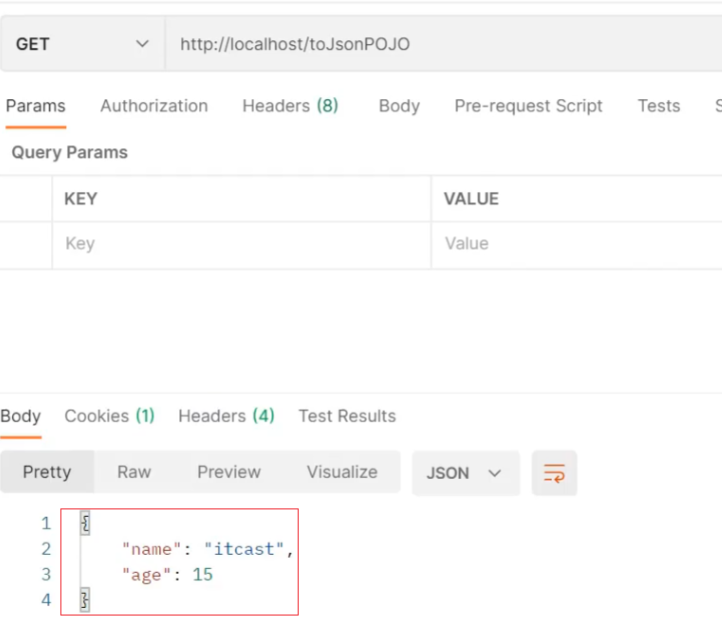Open the Authorization tab
Image resolution: width=722 pixels, height=624 pixels.
pos(154,106)
